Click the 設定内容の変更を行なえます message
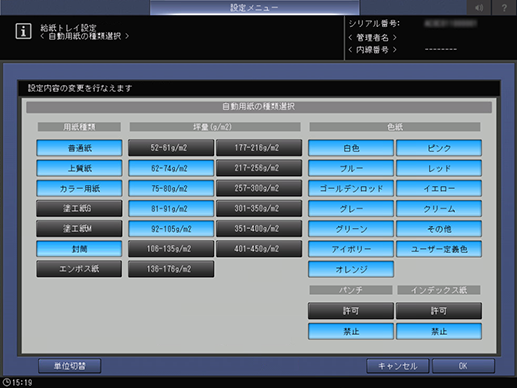This screenshot has height=388, width=517. [x=80, y=88]
